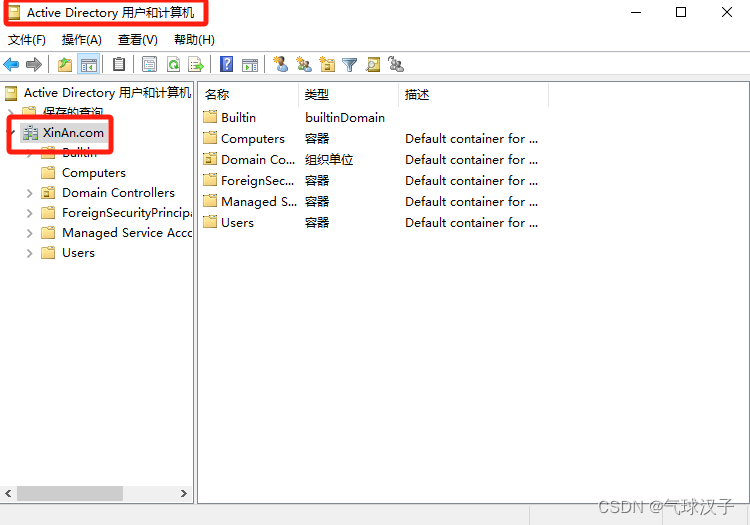Maximize the Active Directory window
750x525 pixels.
681,12
